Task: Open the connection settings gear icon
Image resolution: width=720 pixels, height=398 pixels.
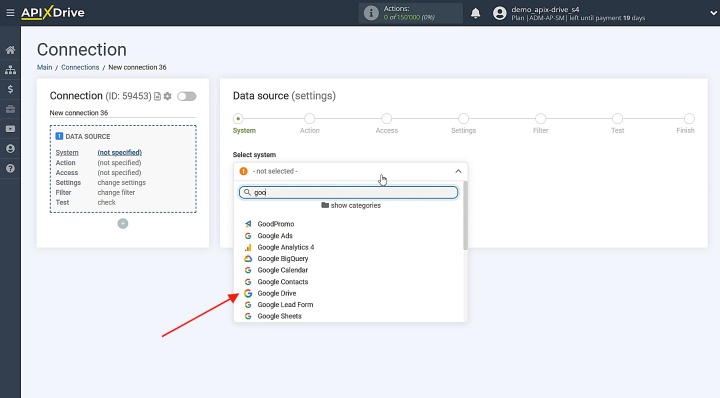Action: (x=168, y=96)
